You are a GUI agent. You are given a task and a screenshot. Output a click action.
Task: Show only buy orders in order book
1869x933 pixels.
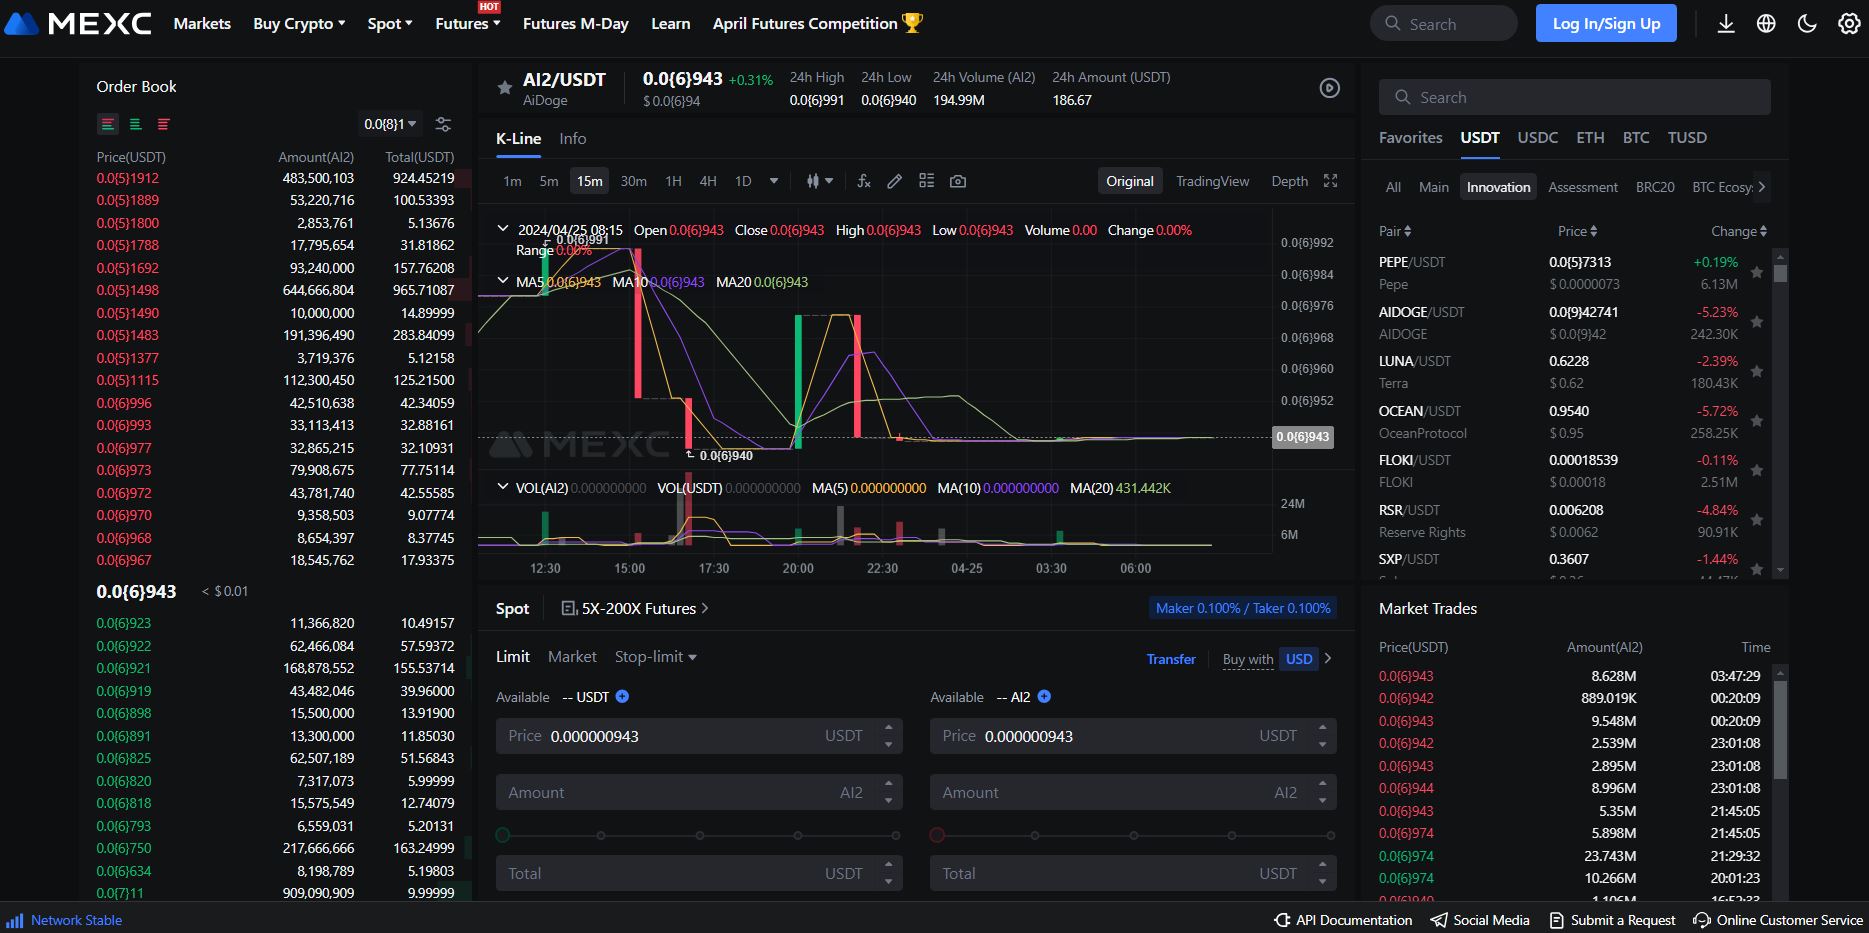point(135,124)
